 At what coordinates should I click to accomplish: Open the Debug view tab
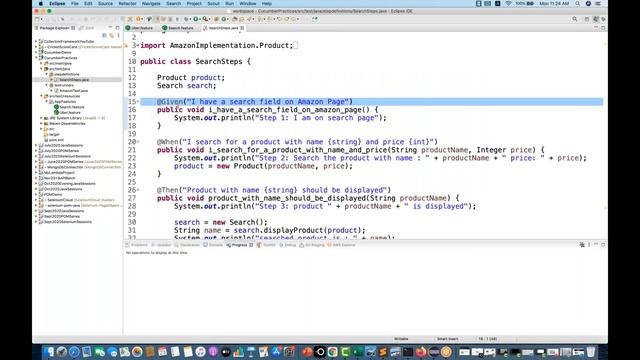coord(288,245)
